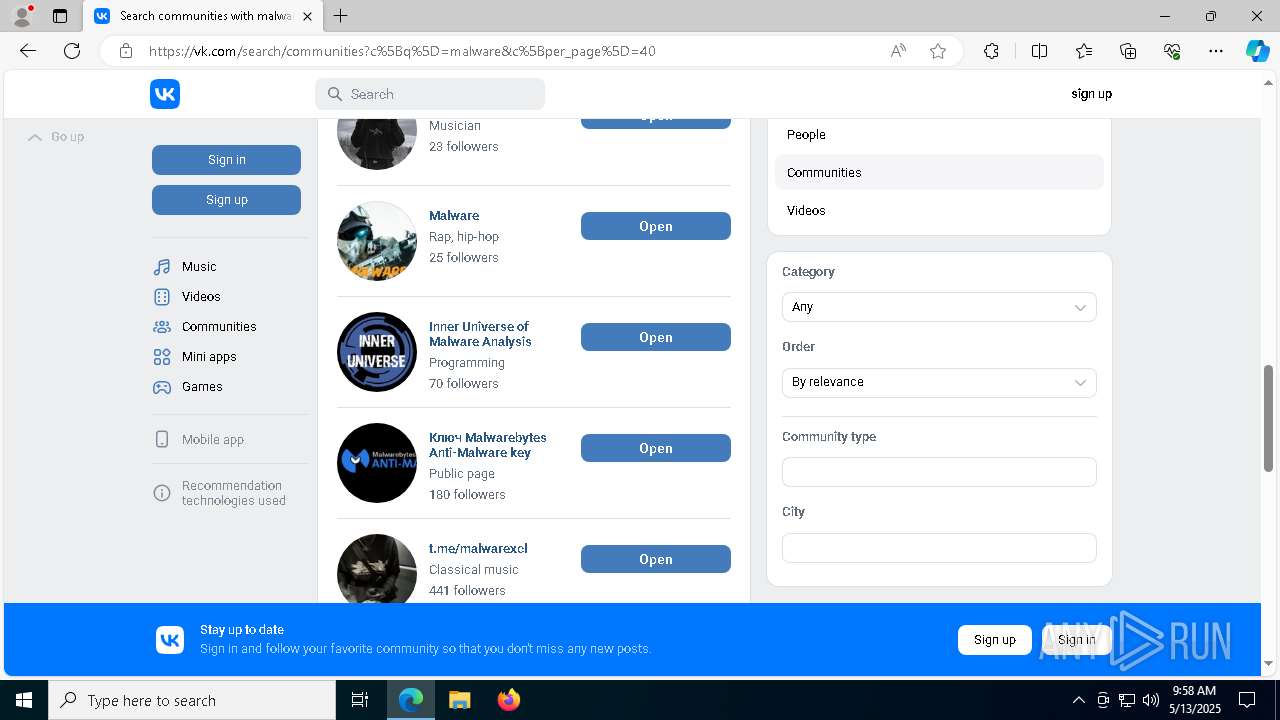
Task: Click the header sign up link
Action: pyautogui.click(x=1091, y=94)
